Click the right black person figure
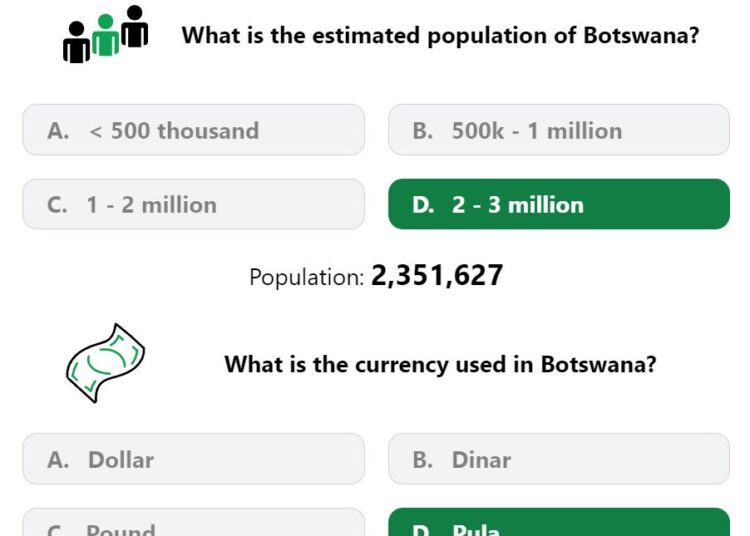The width and height of the screenshot is (750, 536). pyautogui.click(x=134, y=26)
